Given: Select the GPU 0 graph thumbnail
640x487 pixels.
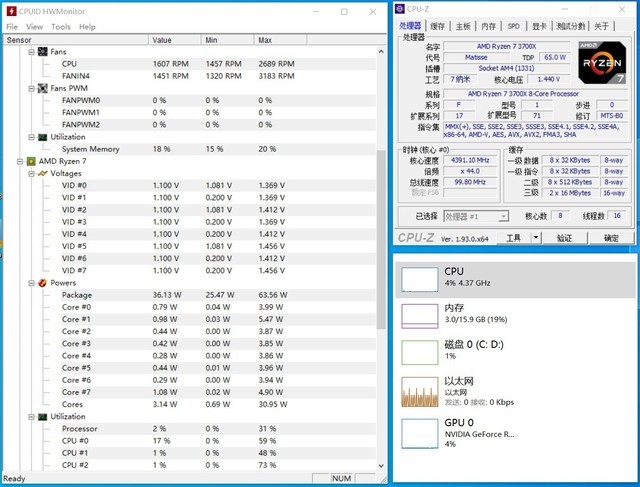Looking at the screenshot, I should [420, 434].
